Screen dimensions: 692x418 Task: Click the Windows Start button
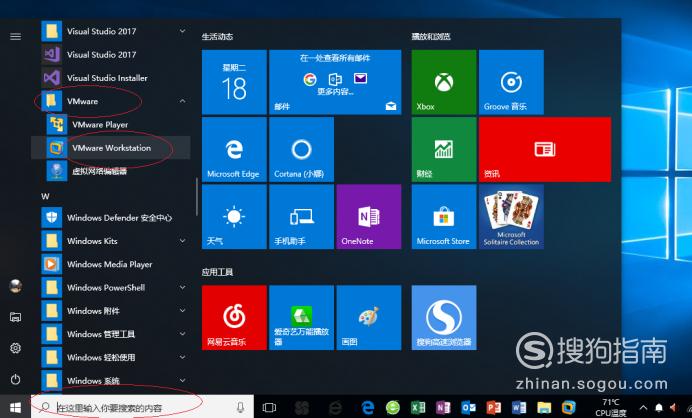point(15,407)
